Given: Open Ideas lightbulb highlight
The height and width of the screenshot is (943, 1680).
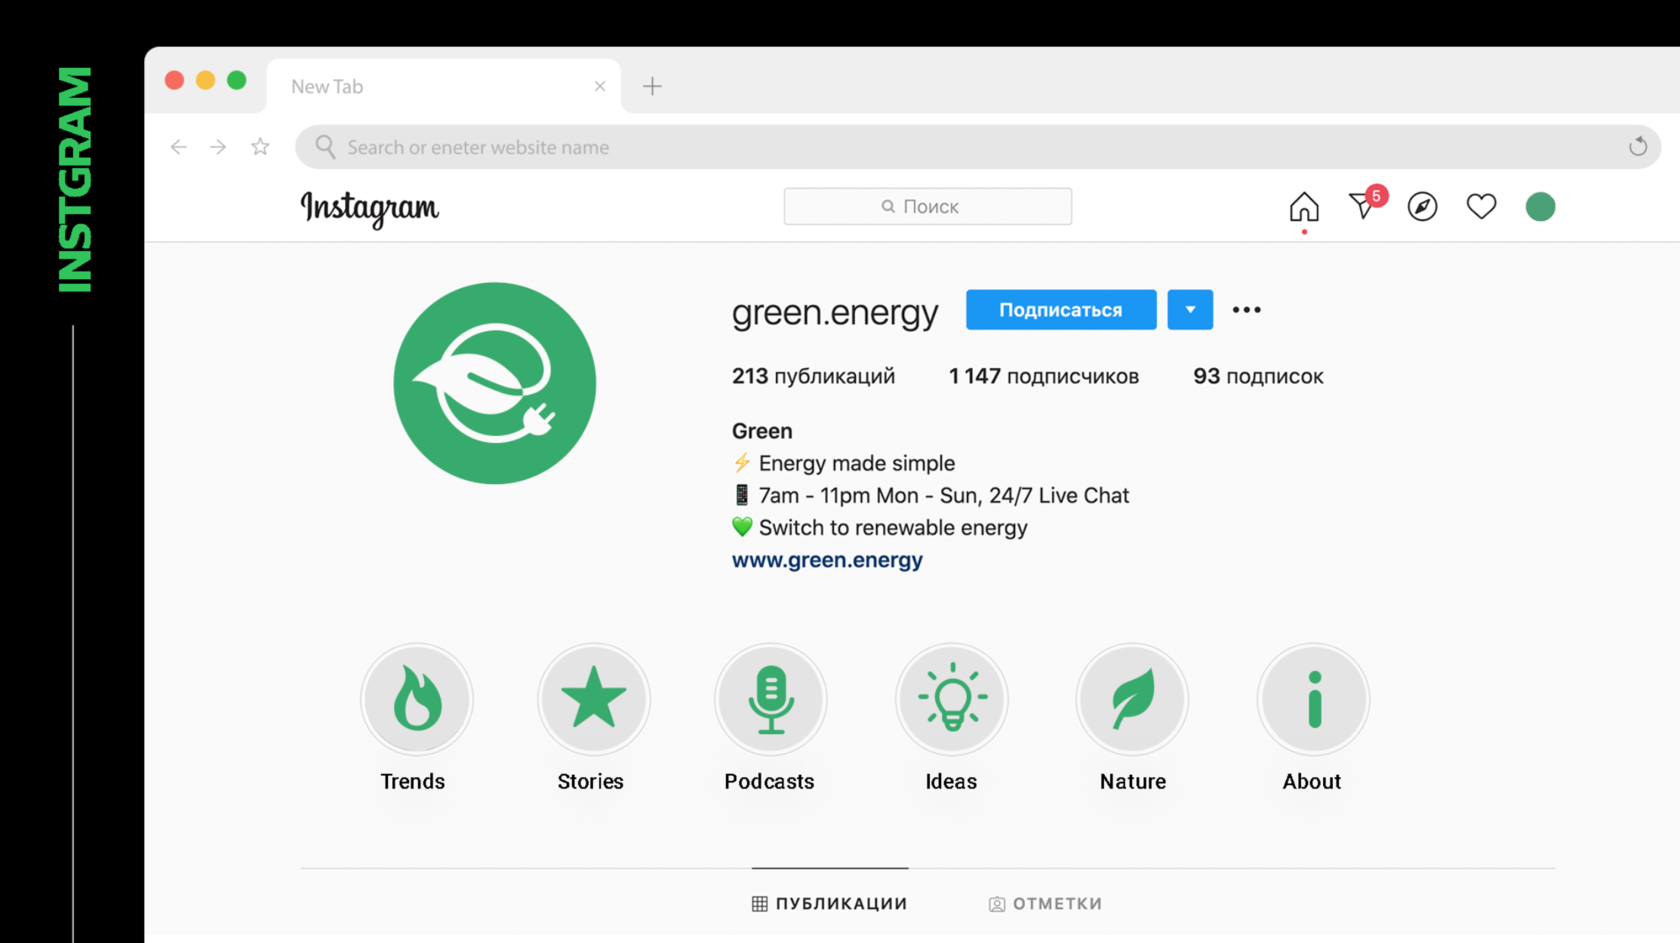Looking at the screenshot, I should pyautogui.click(x=952, y=699).
